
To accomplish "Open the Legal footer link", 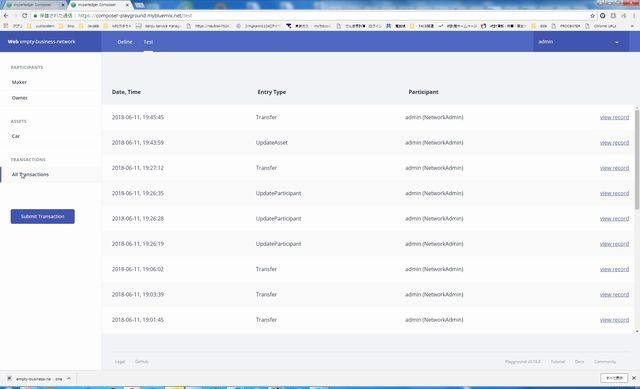I will pyautogui.click(x=120, y=362).
